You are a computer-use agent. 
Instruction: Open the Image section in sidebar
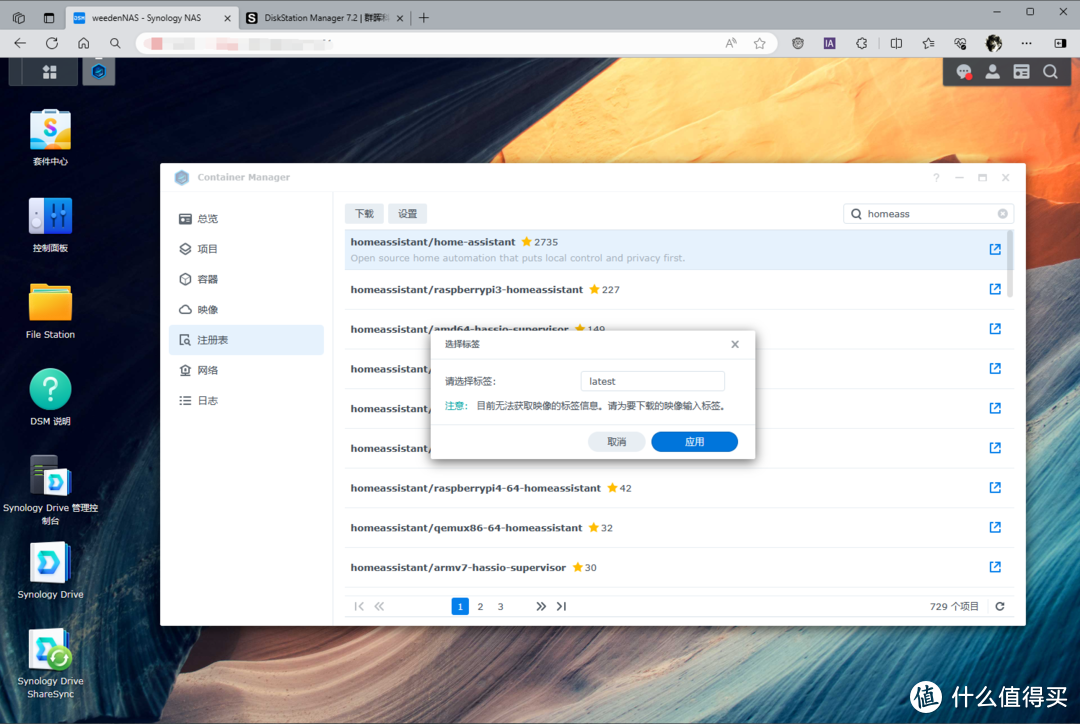coord(246,309)
